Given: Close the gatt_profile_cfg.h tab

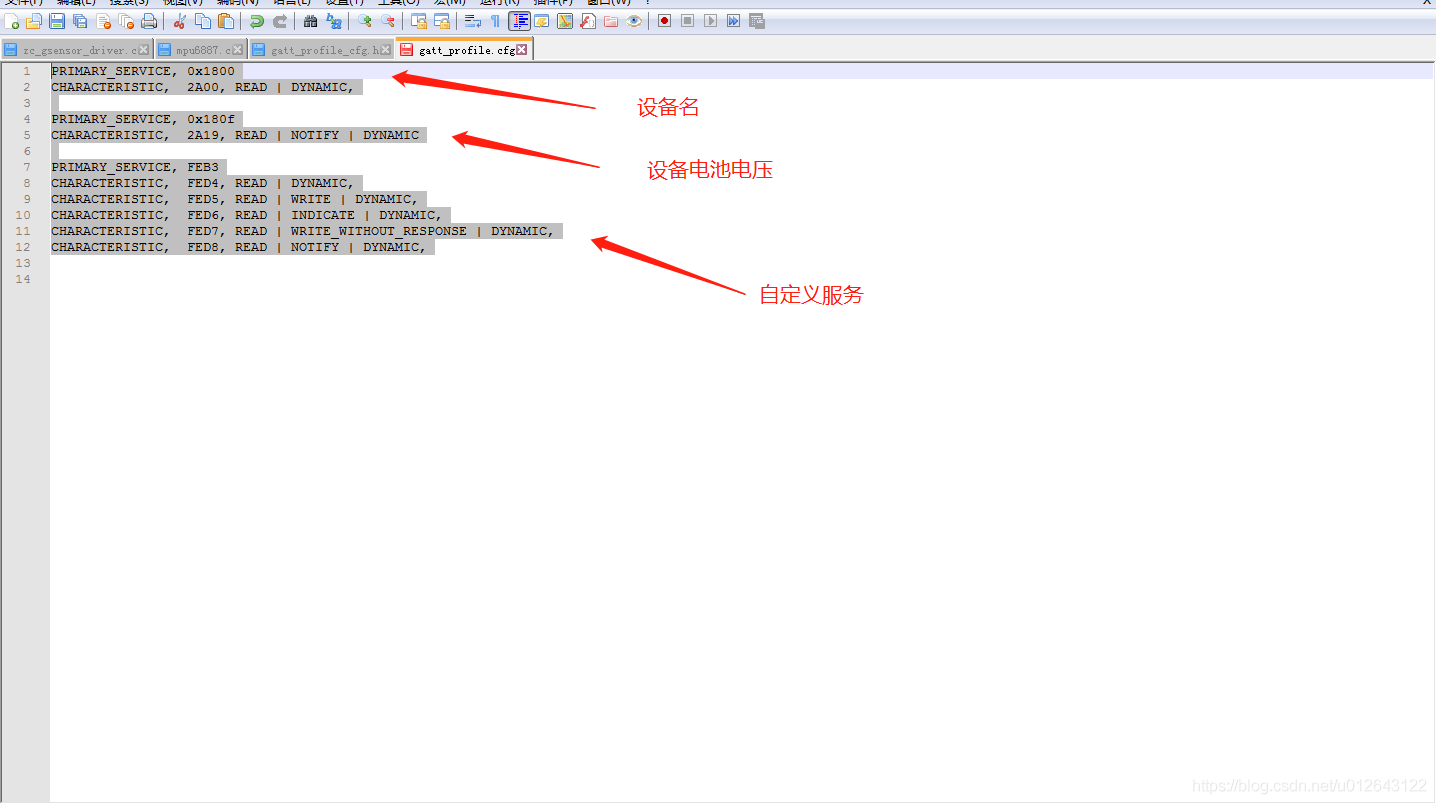Looking at the screenshot, I should pyautogui.click(x=386, y=50).
